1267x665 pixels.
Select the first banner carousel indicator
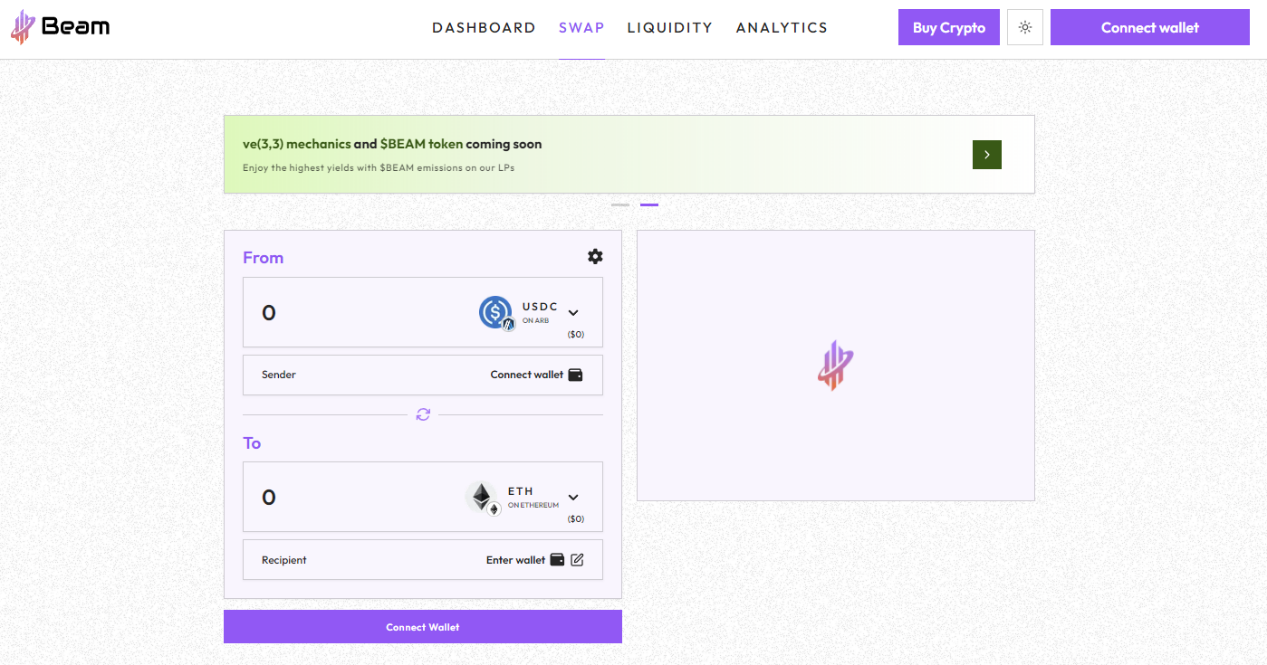tap(619, 204)
